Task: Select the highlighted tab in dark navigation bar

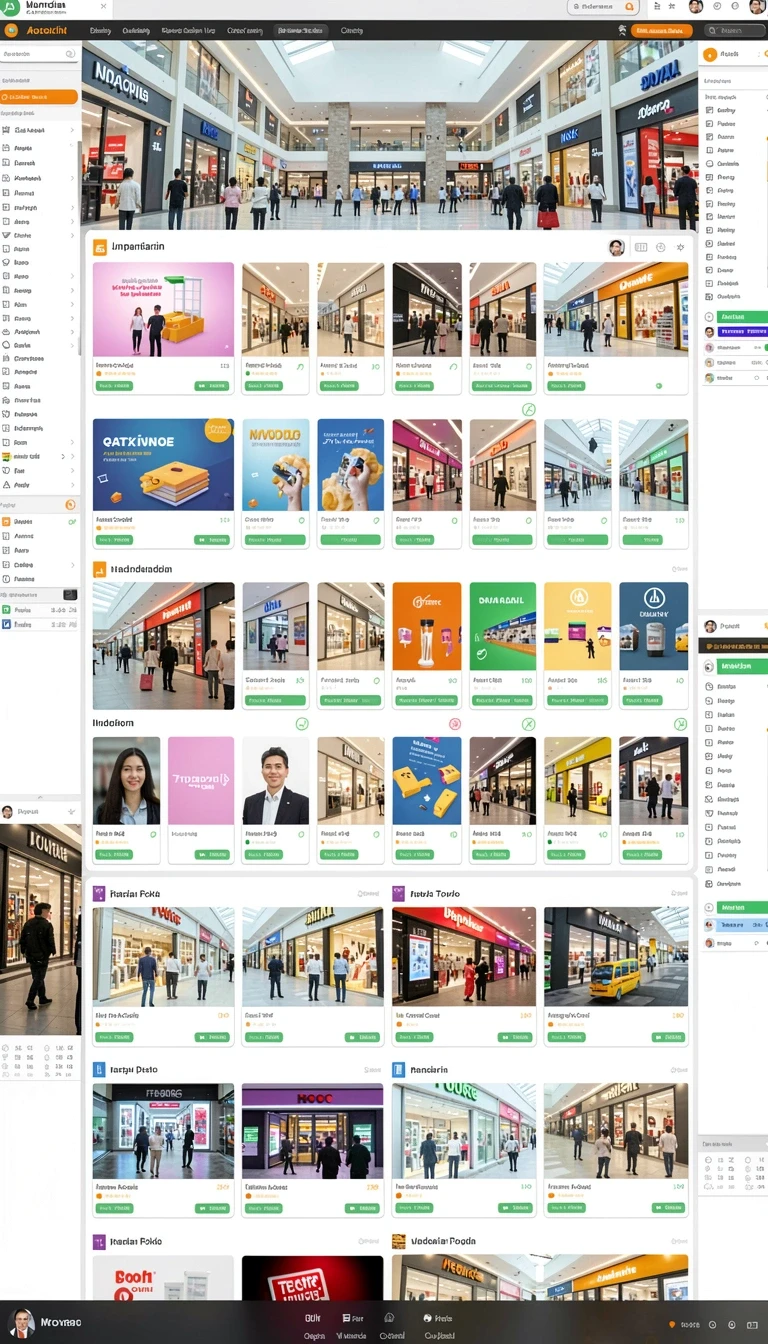Action: [x=301, y=31]
